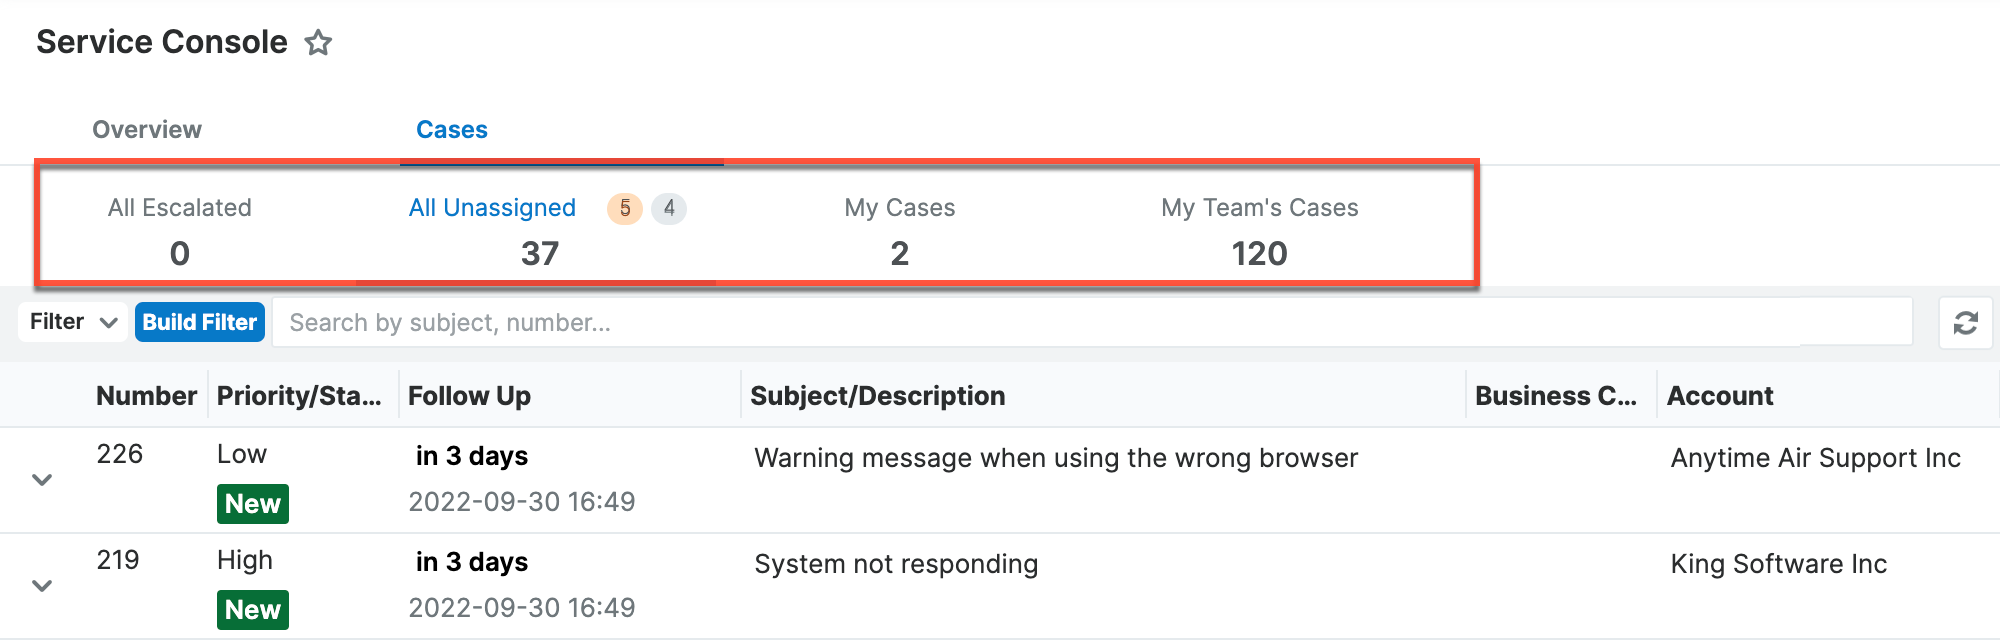Image resolution: width=2000 pixels, height=644 pixels.
Task: Click the Number column header
Action: [145, 395]
